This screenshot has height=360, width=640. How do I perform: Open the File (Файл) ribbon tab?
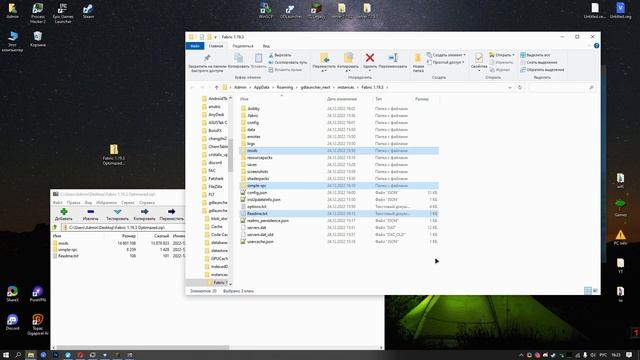[x=195, y=46]
